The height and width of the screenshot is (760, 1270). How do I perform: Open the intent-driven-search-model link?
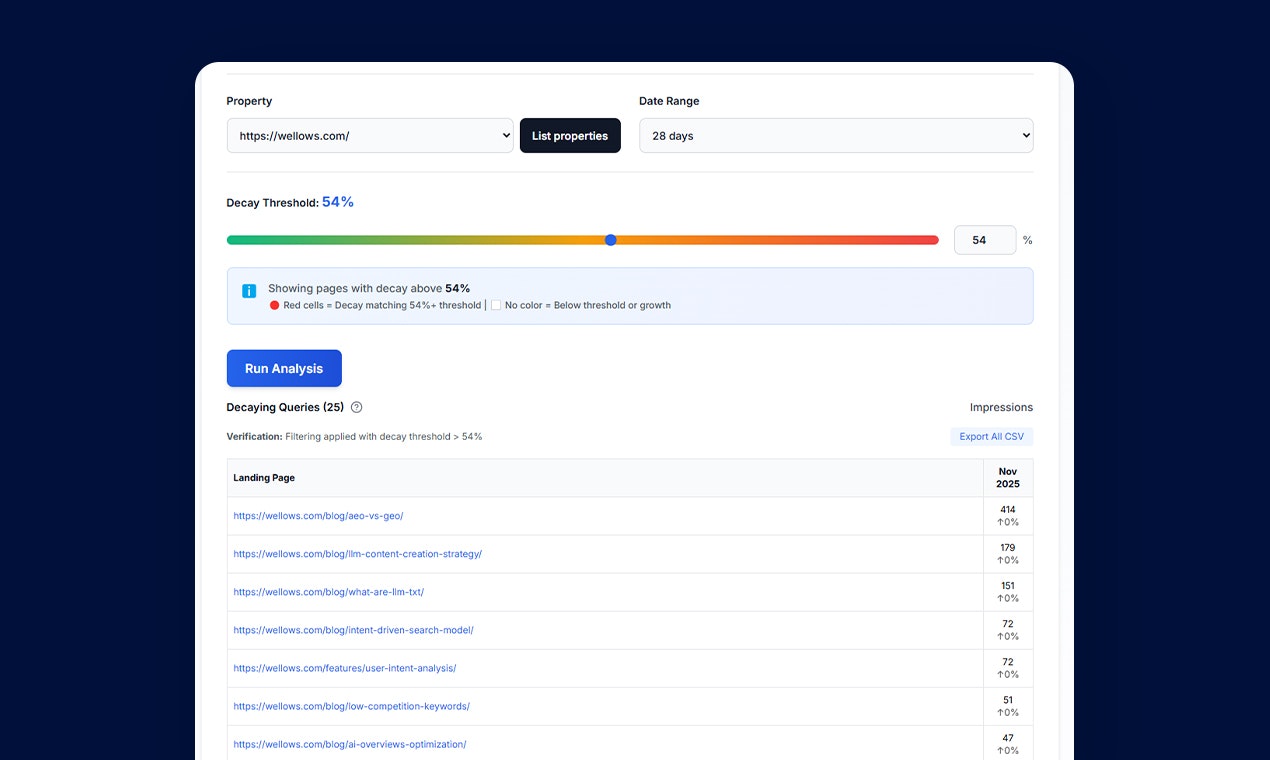tap(353, 630)
